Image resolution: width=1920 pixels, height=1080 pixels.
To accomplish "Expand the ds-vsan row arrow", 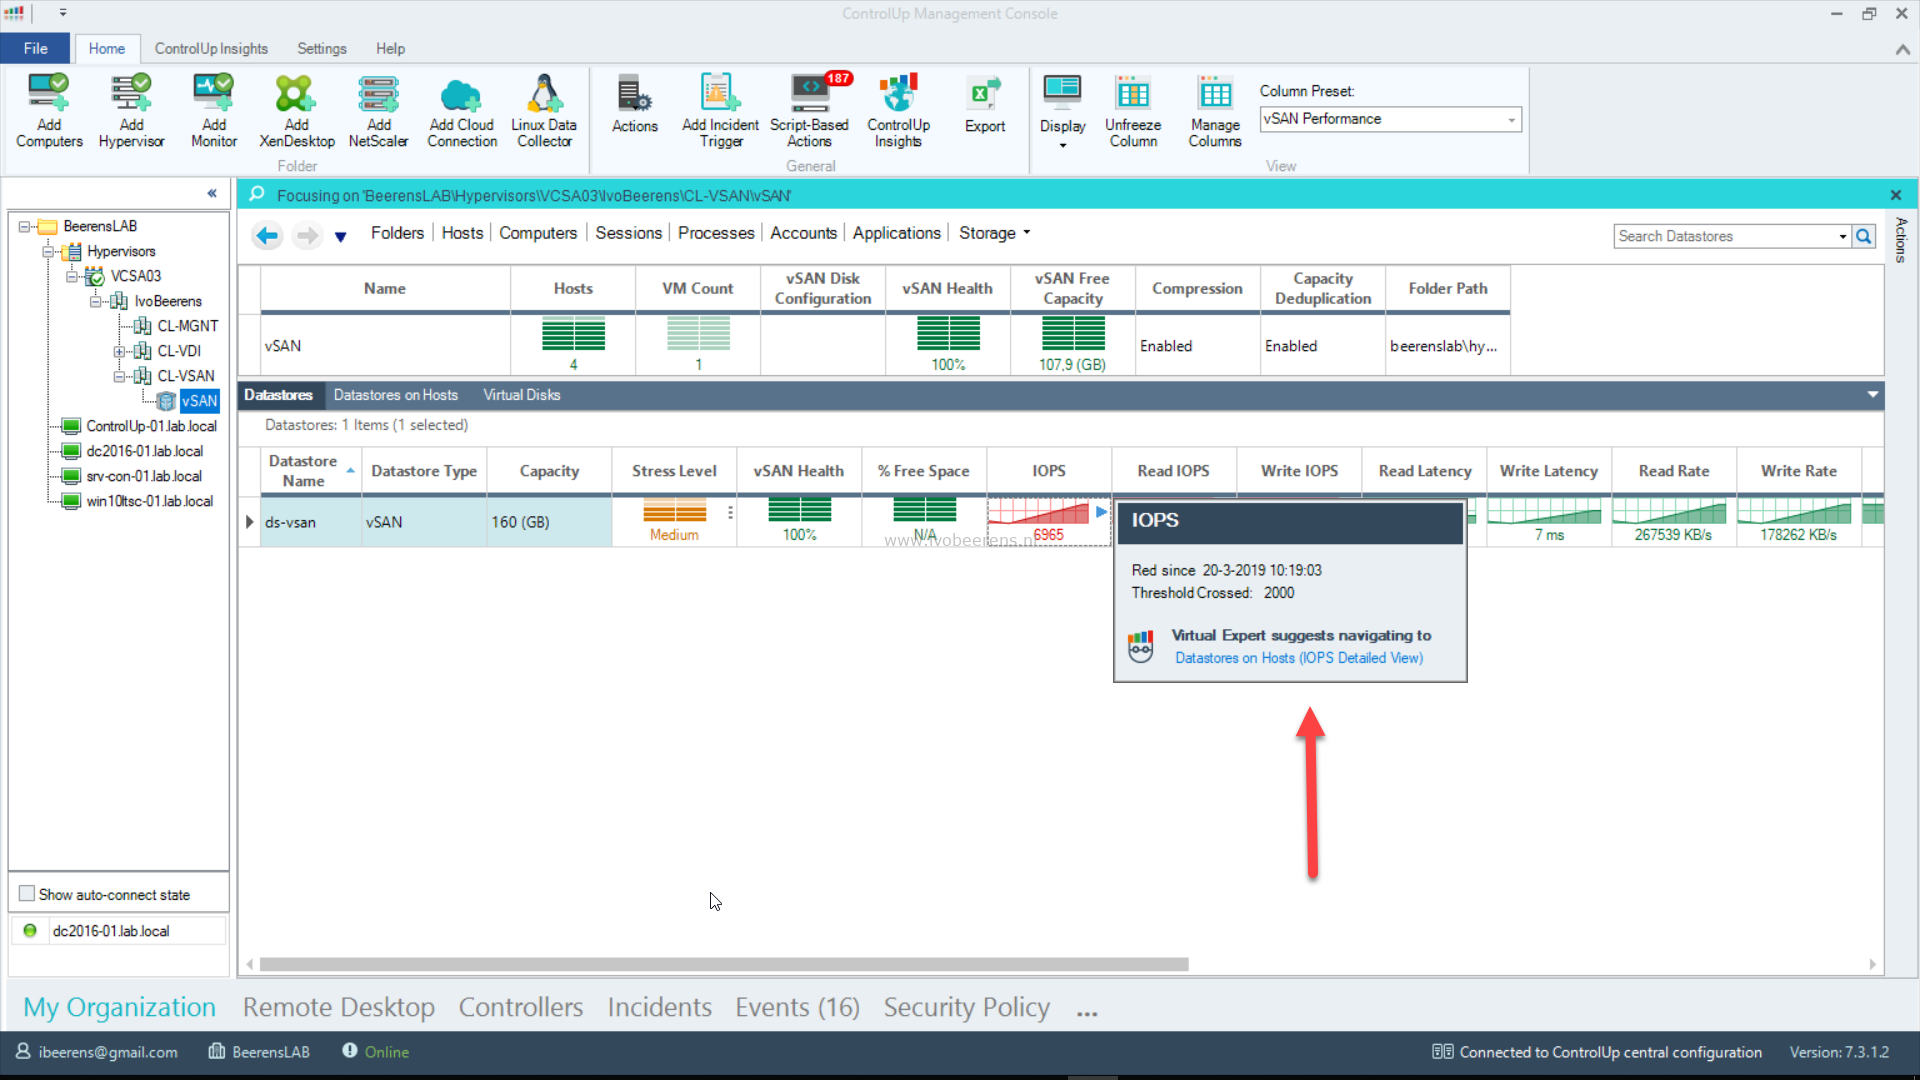I will coord(249,522).
